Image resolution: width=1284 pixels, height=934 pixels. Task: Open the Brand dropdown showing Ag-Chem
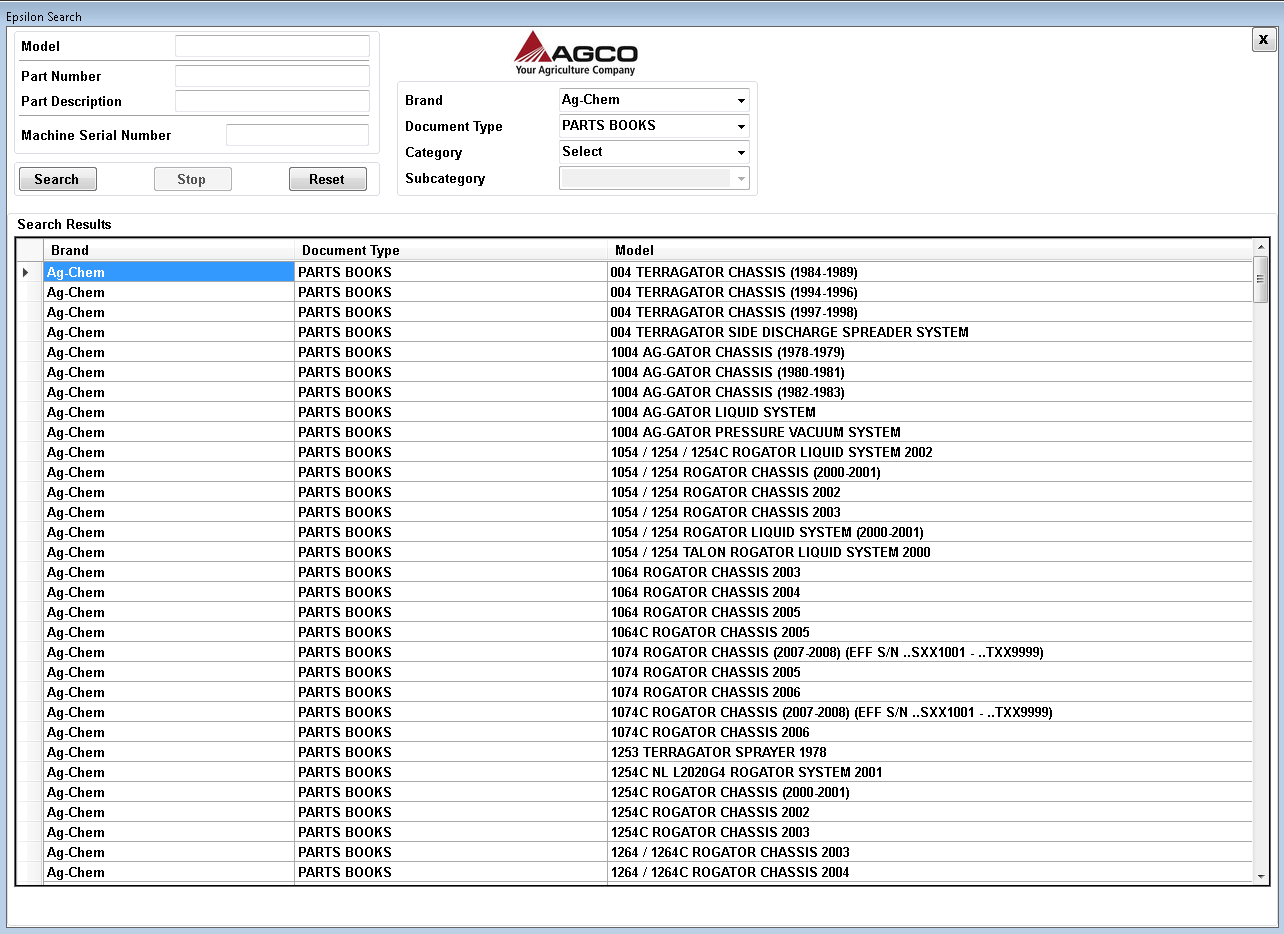654,100
